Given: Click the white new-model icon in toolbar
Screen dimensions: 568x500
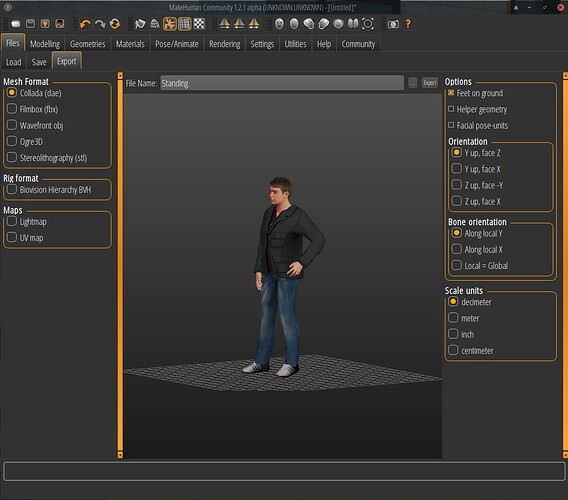Looking at the screenshot, I should tap(16, 24).
